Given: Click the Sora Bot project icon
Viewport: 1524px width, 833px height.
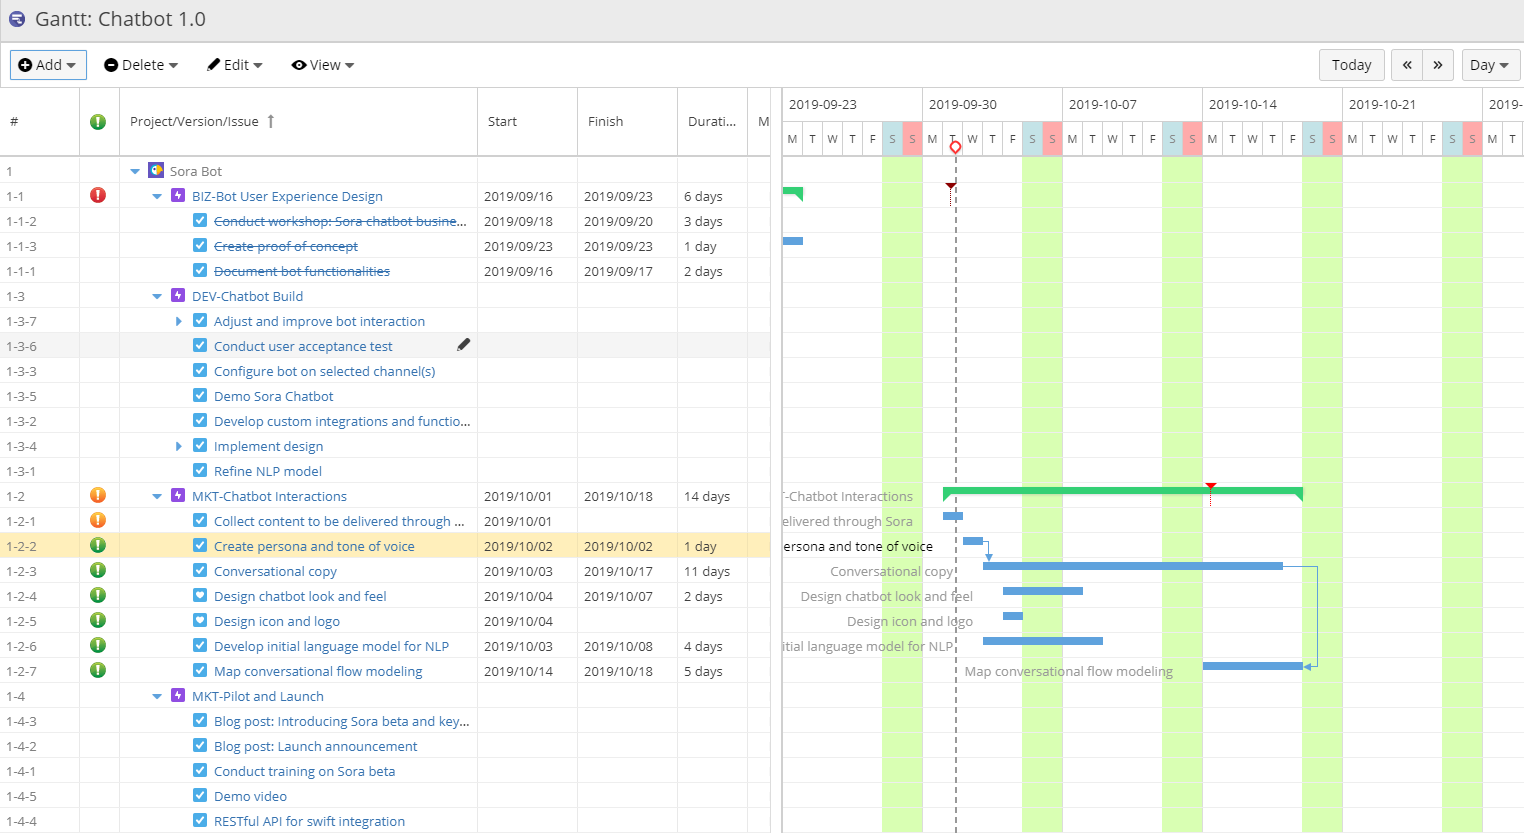Looking at the screenshot, I should [155, 170].
